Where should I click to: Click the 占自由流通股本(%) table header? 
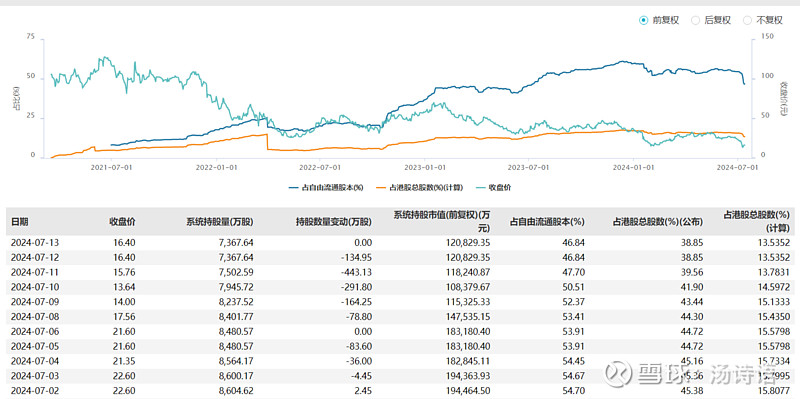pyautogui.click(x=547, y=222)
